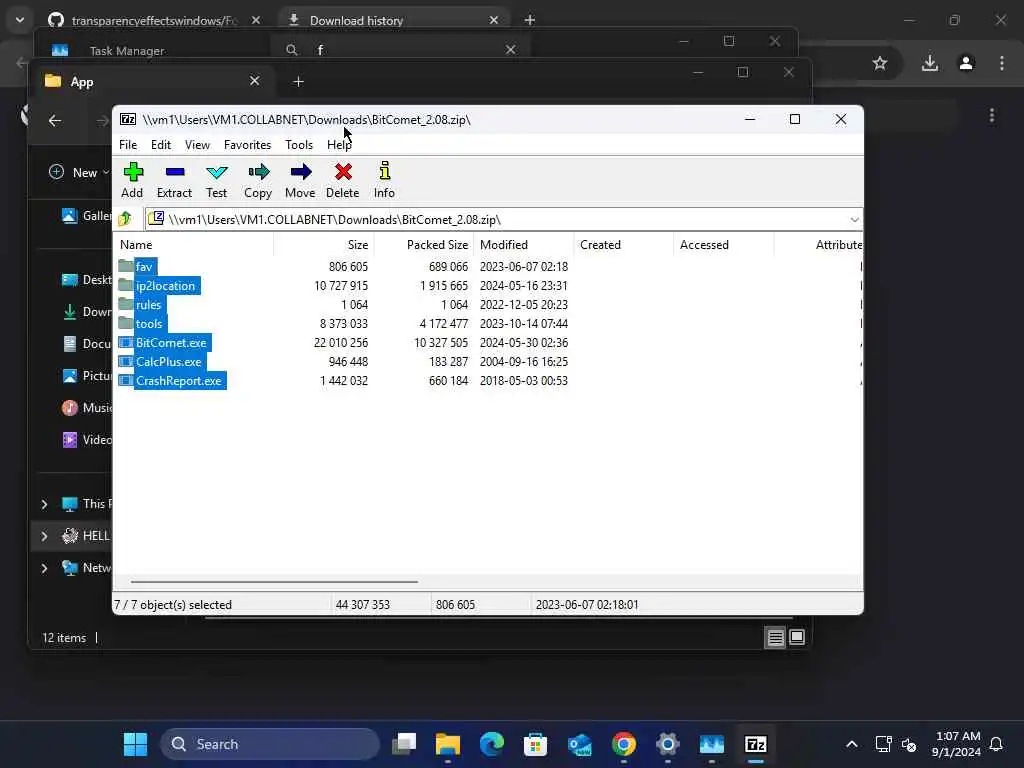Show hidden system tray icons
Image resolution: width=1024 pixels, height=768 pixels.
coord(852,744)
